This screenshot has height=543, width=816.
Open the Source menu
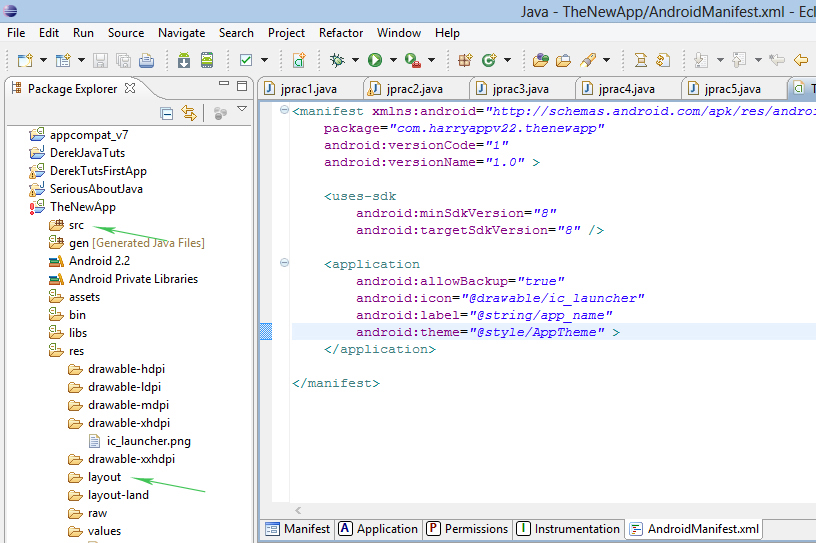point(126,33)
